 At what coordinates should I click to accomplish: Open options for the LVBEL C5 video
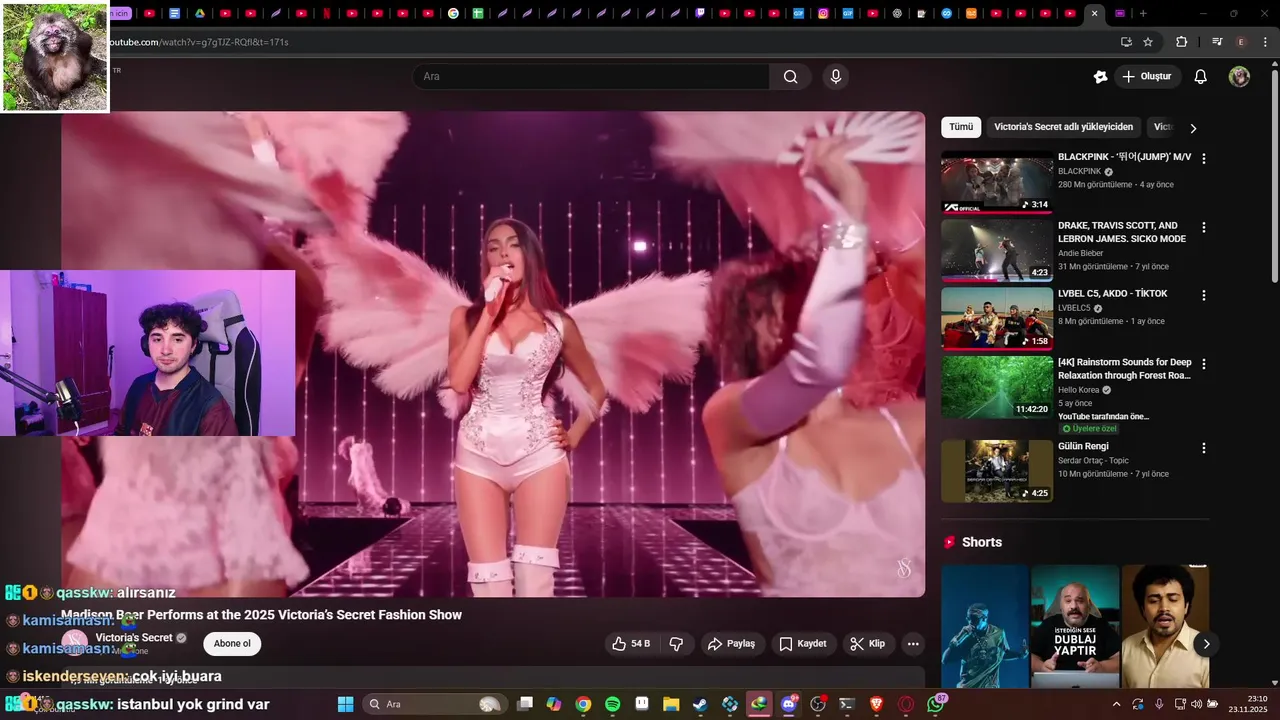coord(1204,295)
